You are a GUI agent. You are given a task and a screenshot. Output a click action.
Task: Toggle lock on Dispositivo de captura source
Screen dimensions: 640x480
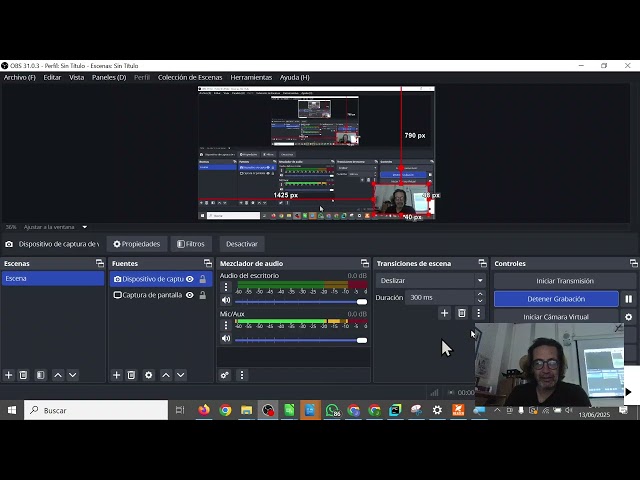click(202, 279)
